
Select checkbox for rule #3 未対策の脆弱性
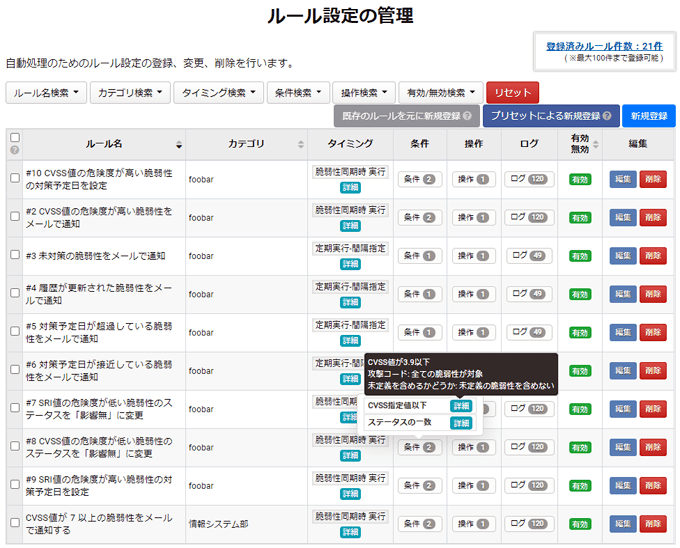pos(14,256)
